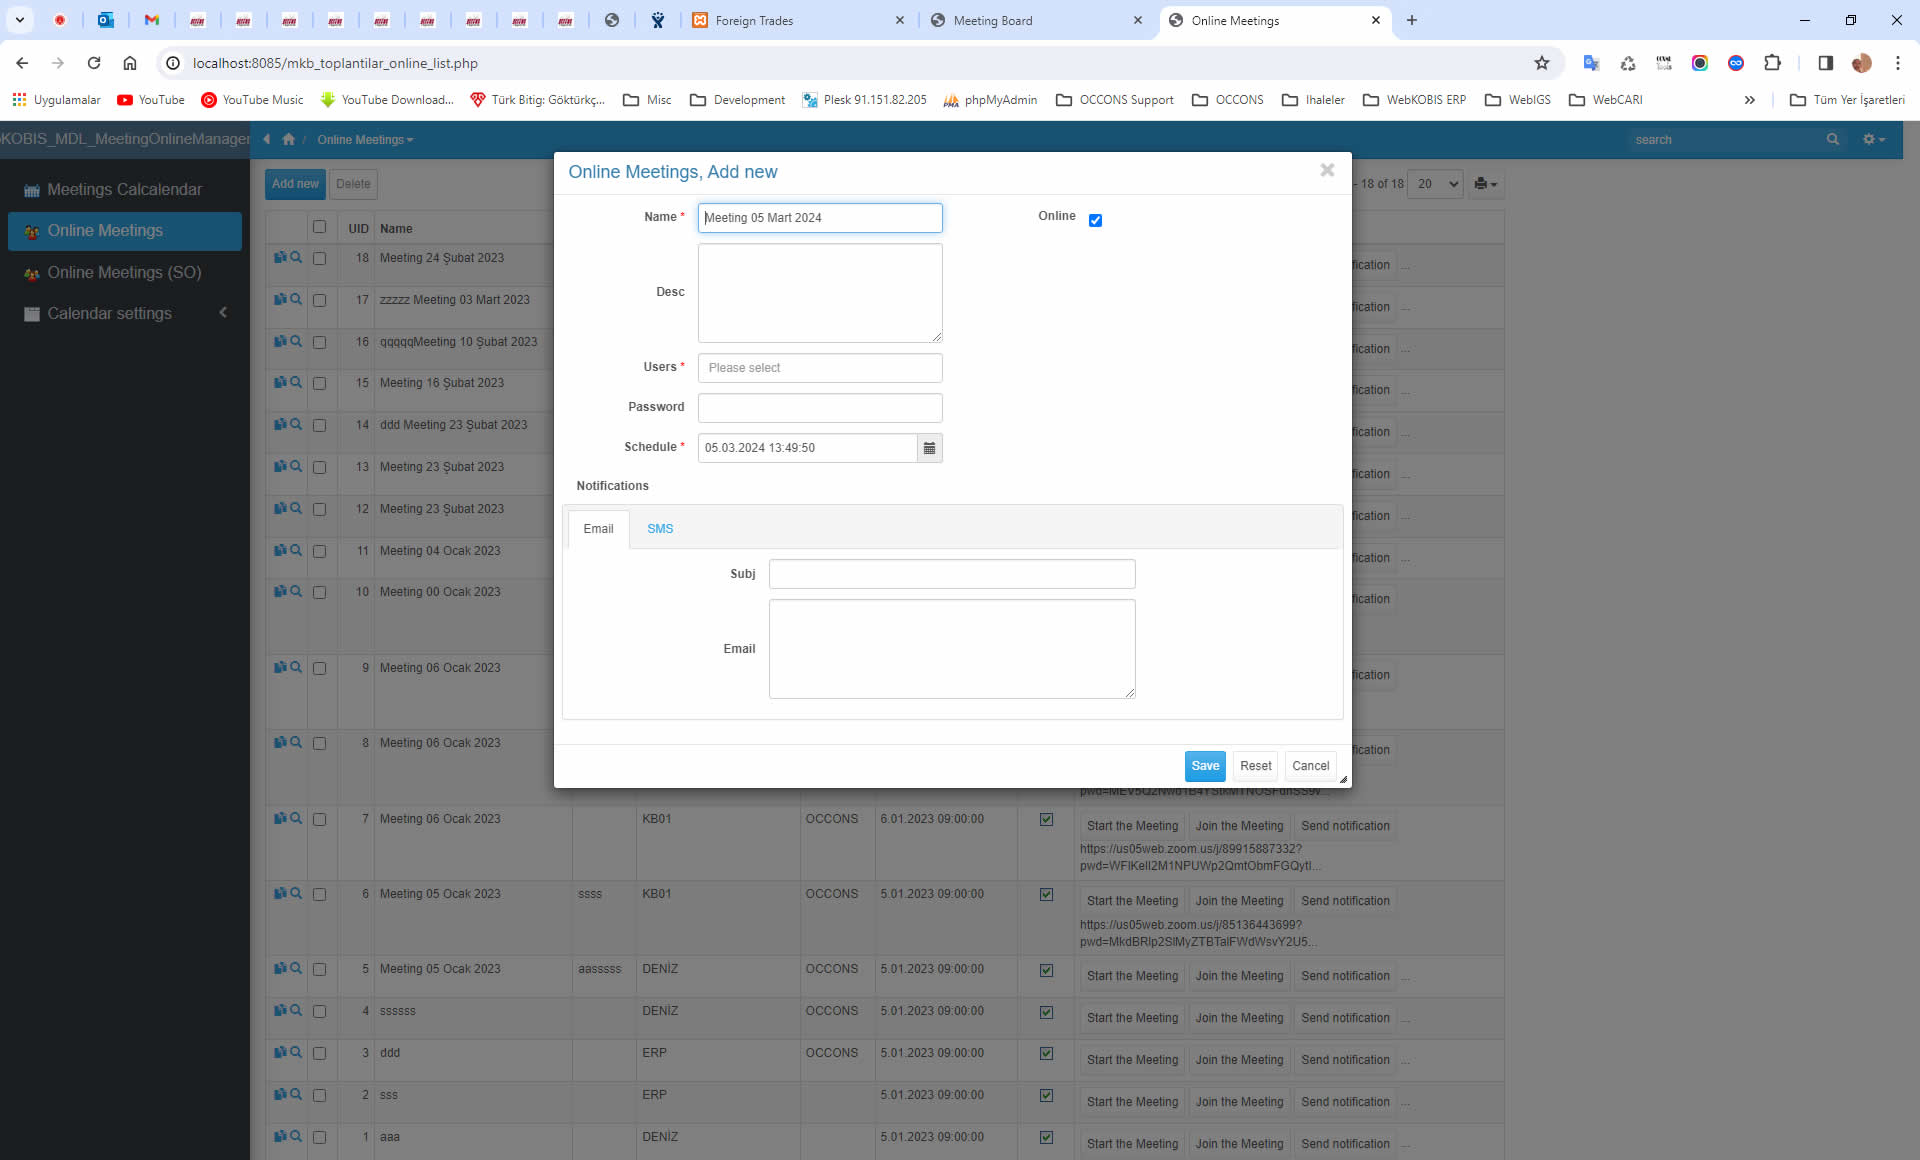
Task: Switch to the SMS notification tab
Action: pyautogui.click(x=660, y=529)
